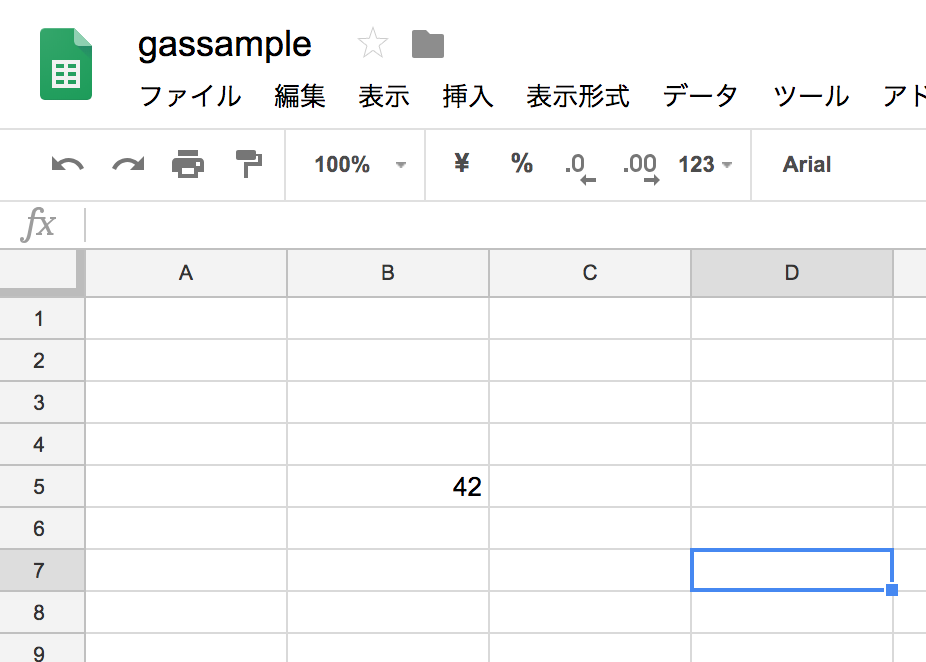Open the ファイル menu

(190, 96)
